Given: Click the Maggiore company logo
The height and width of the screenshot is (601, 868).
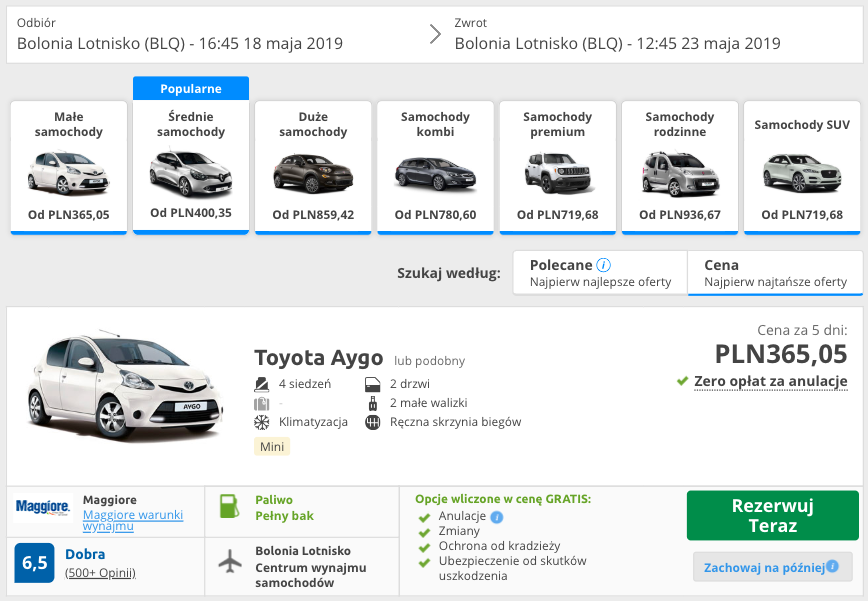Looking at the screenshot, I should click(x=43, y=507).
